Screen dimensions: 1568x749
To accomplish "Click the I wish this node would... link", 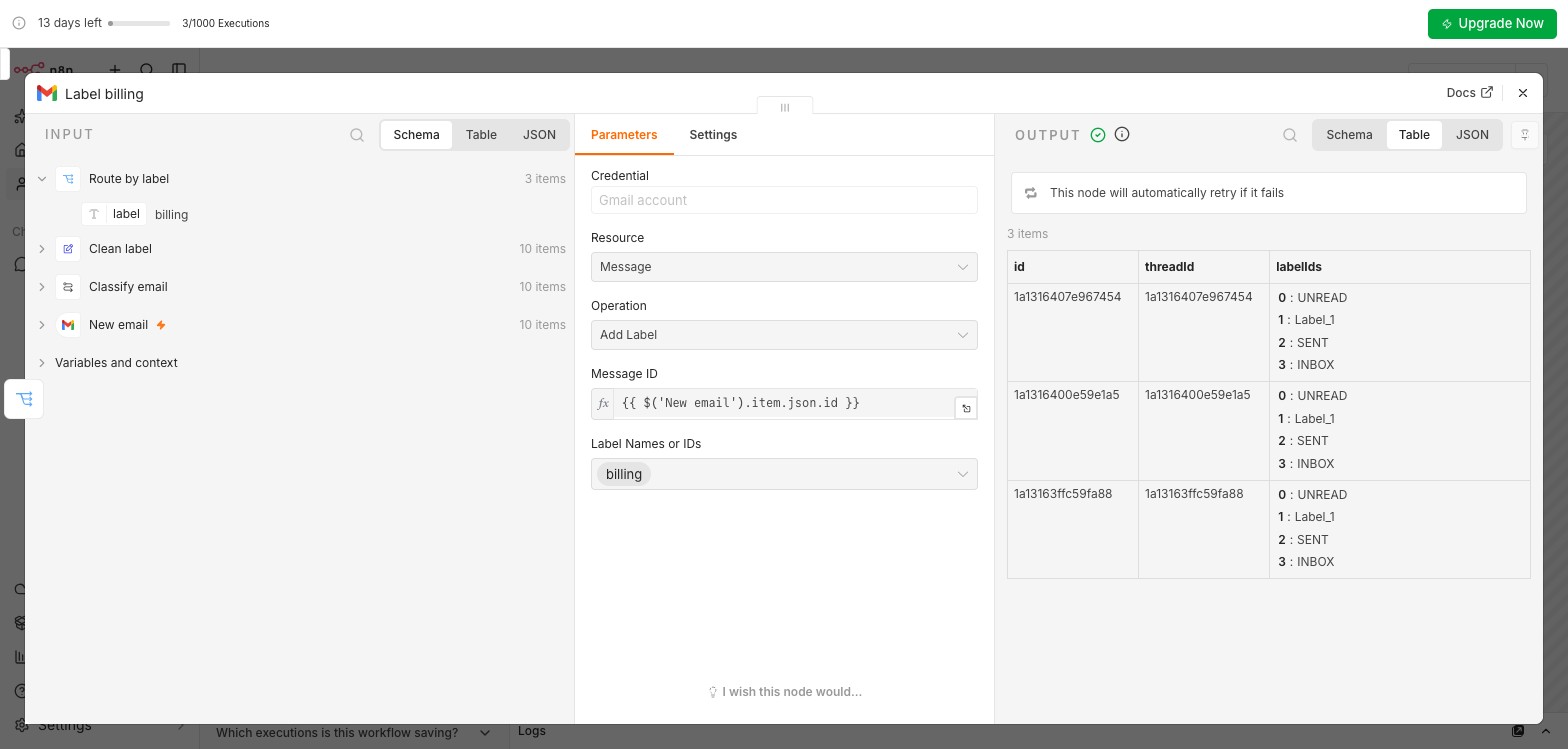I will (x=785, y=692).
